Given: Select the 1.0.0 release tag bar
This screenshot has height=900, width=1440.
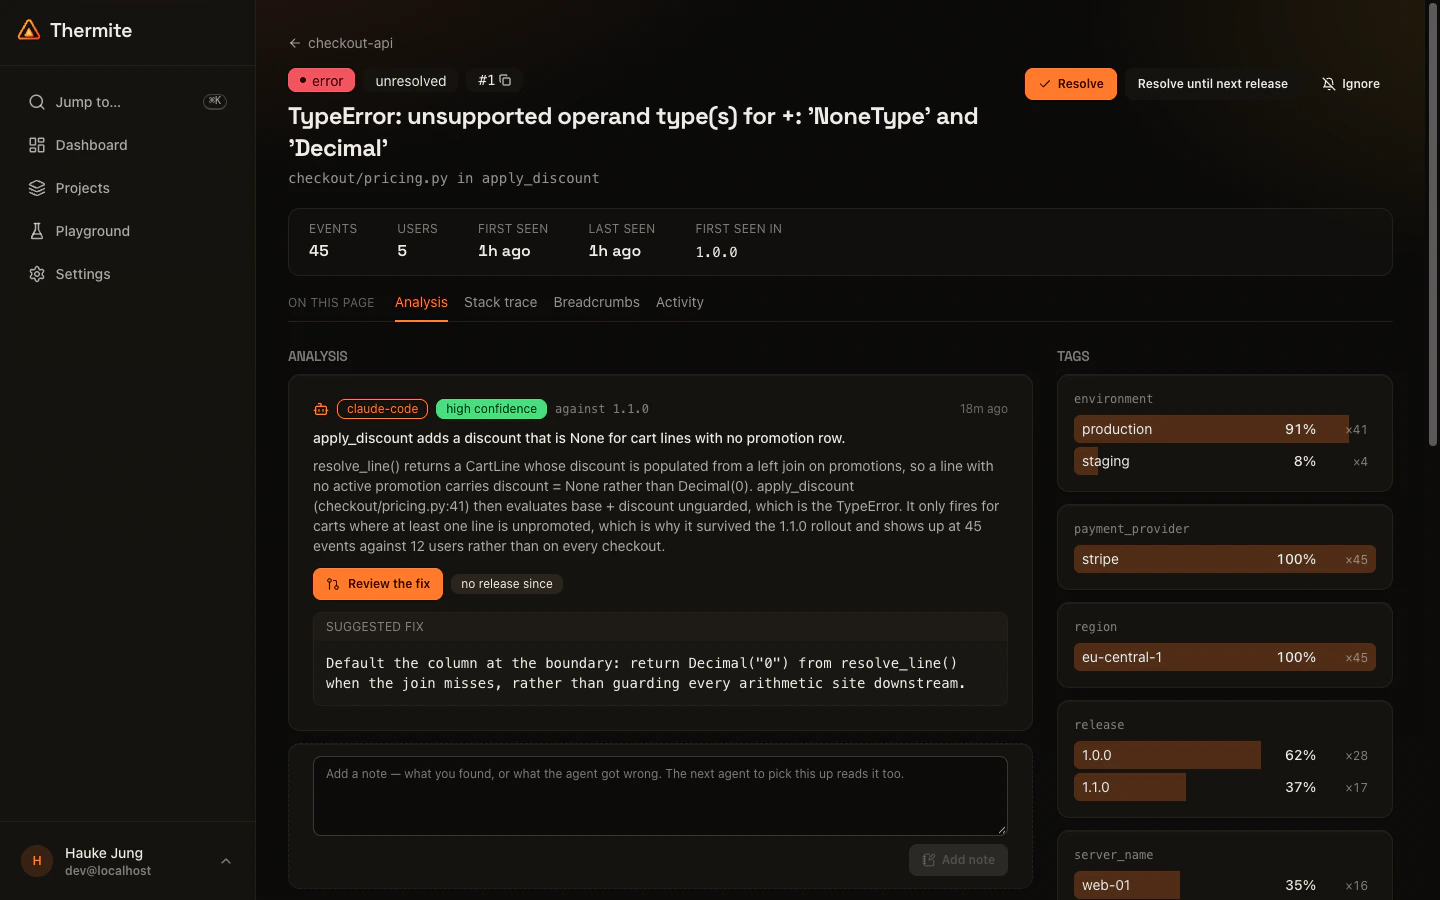Looking at the screenshot, I should [x=1225, y=755].
